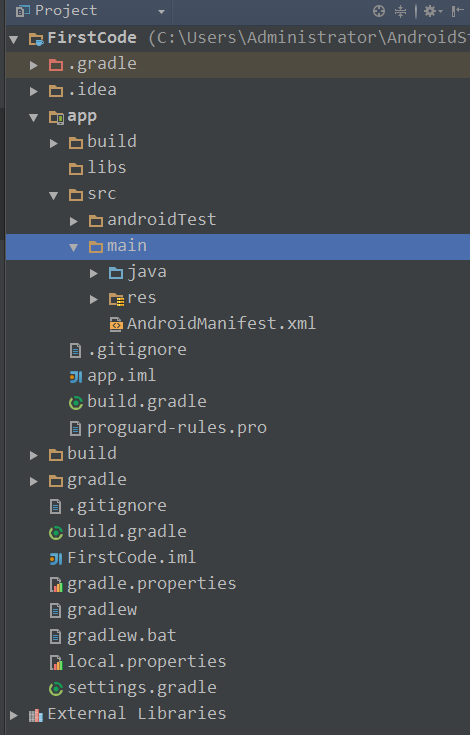This screenshot has height=735, width=470.
Task: Collapse the main folder arrow
Action: coord(74,247)
